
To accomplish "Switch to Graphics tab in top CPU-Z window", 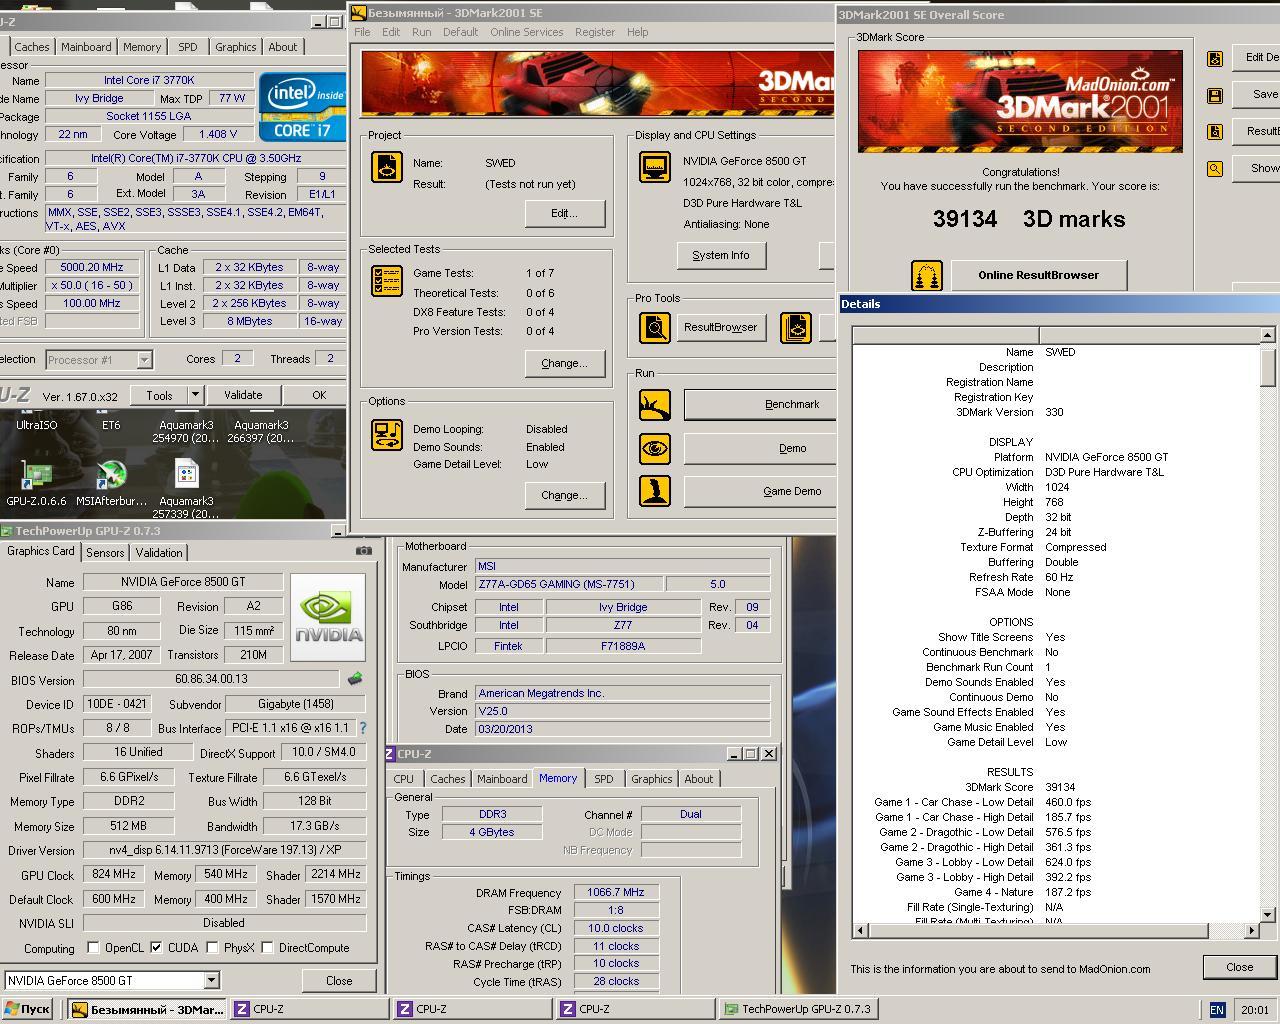I will (x=235, y=47).
